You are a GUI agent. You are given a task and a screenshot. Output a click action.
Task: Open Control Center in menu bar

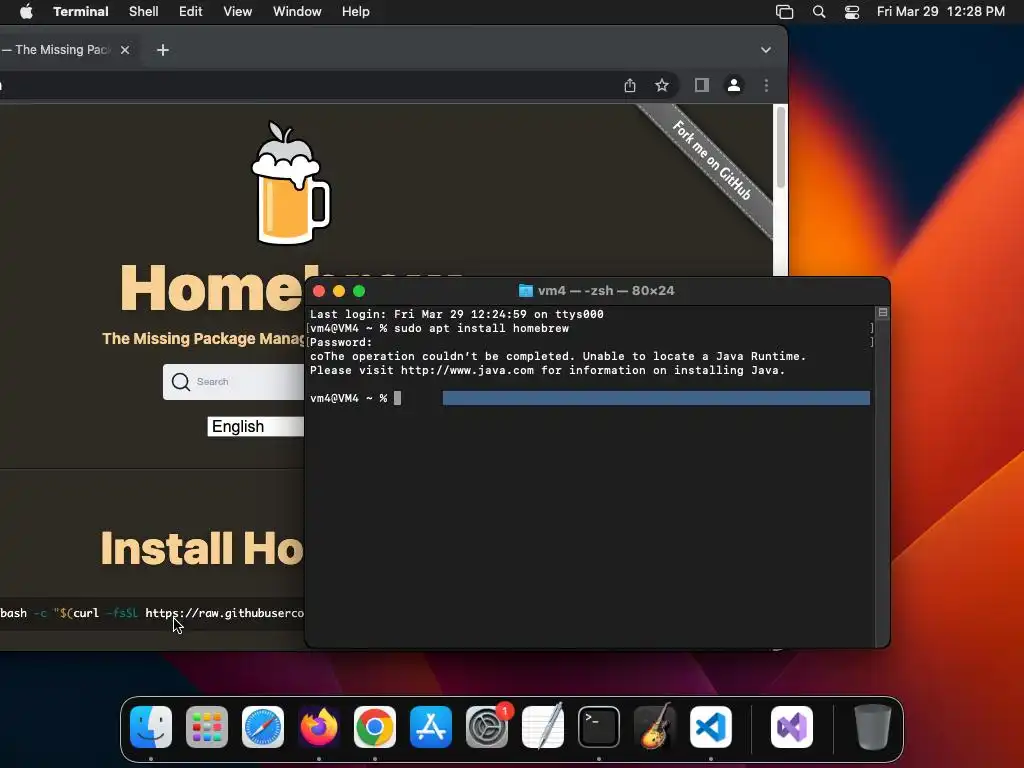point(852,12)
